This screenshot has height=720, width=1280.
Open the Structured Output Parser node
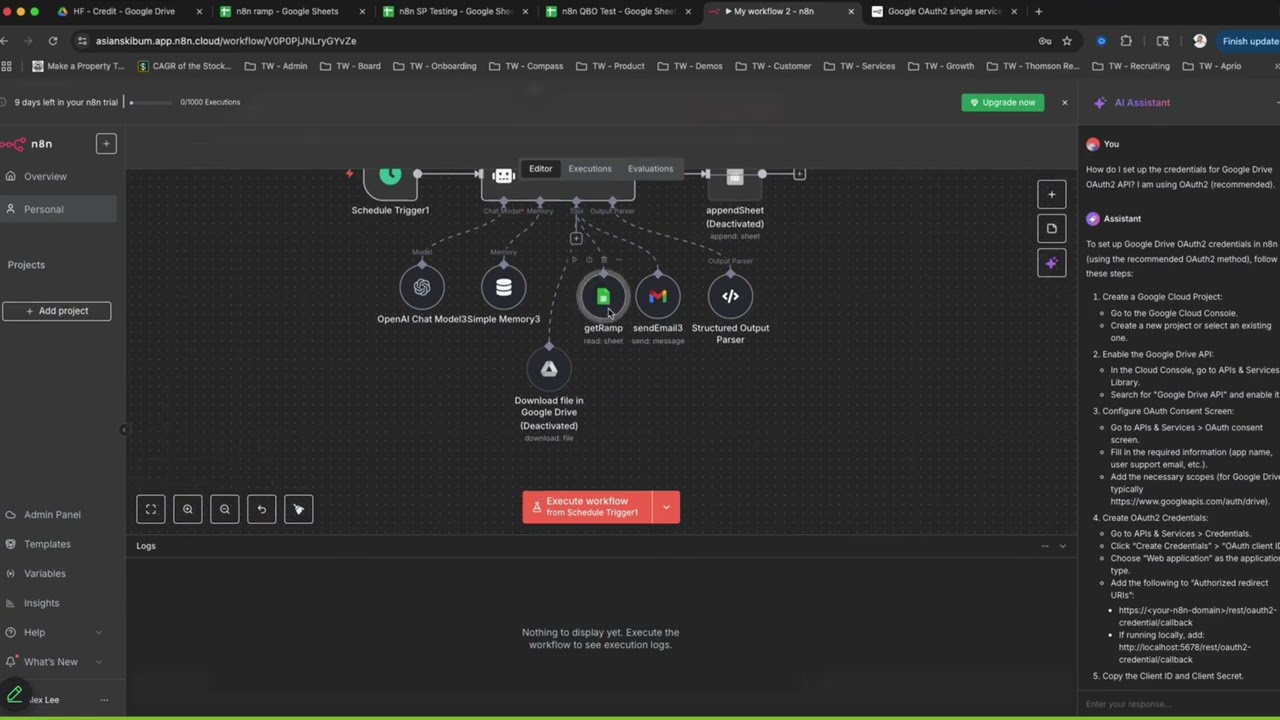tap(730, 296)
